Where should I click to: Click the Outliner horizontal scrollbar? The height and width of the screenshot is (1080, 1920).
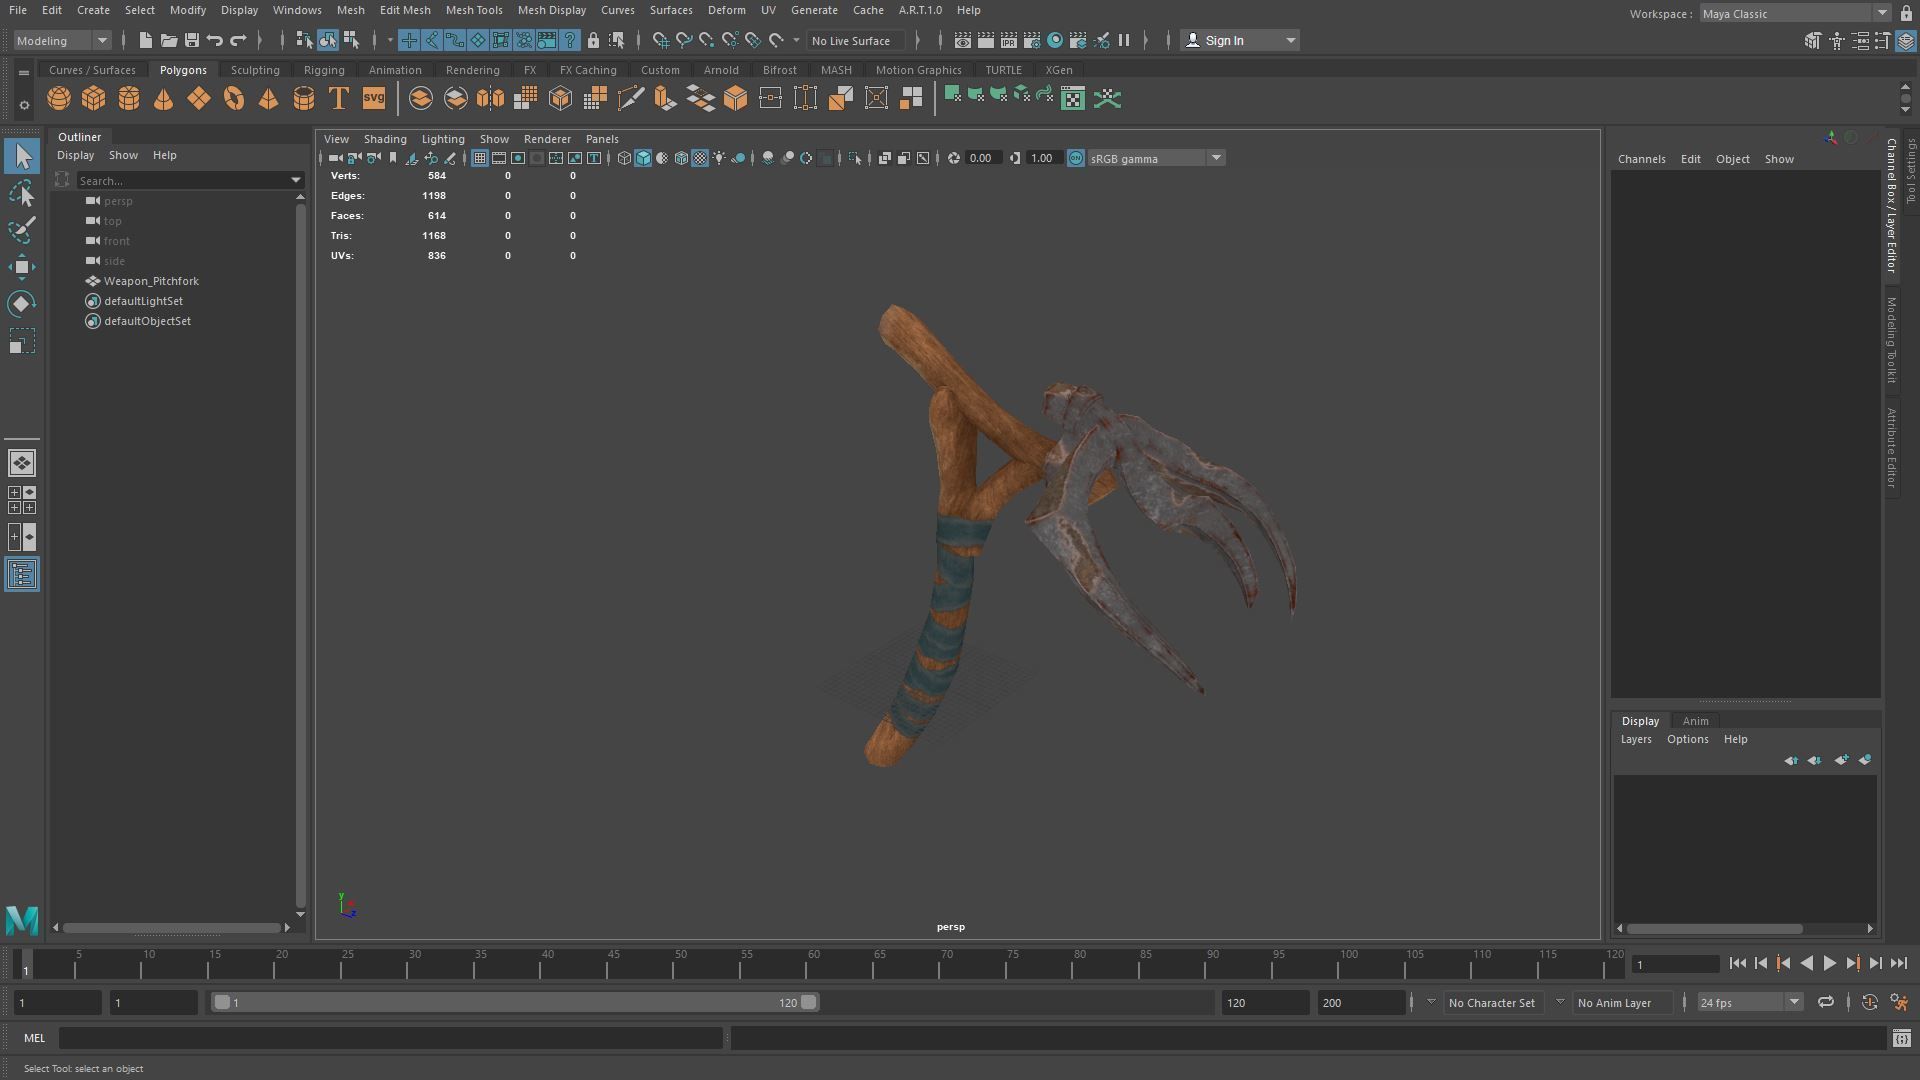(x=171, y=928)
